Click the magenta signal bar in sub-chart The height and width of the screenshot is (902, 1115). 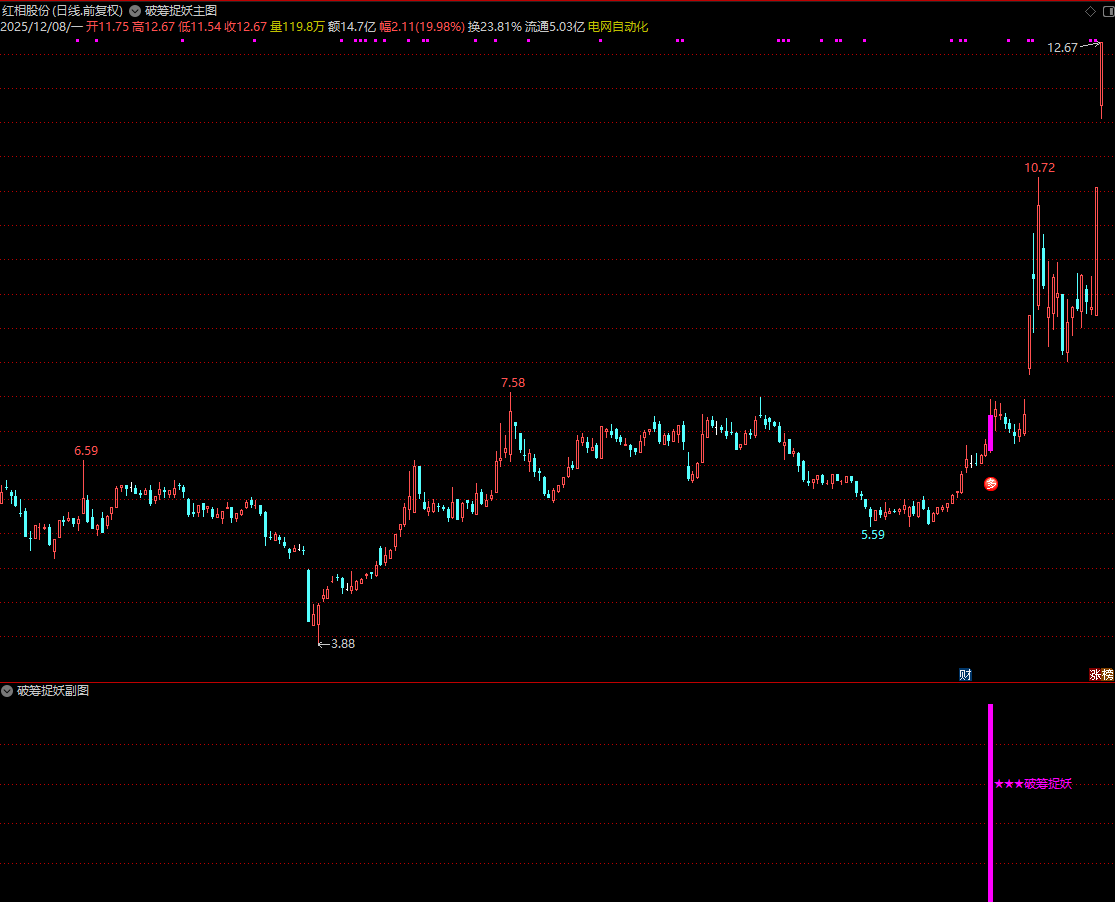991,800
